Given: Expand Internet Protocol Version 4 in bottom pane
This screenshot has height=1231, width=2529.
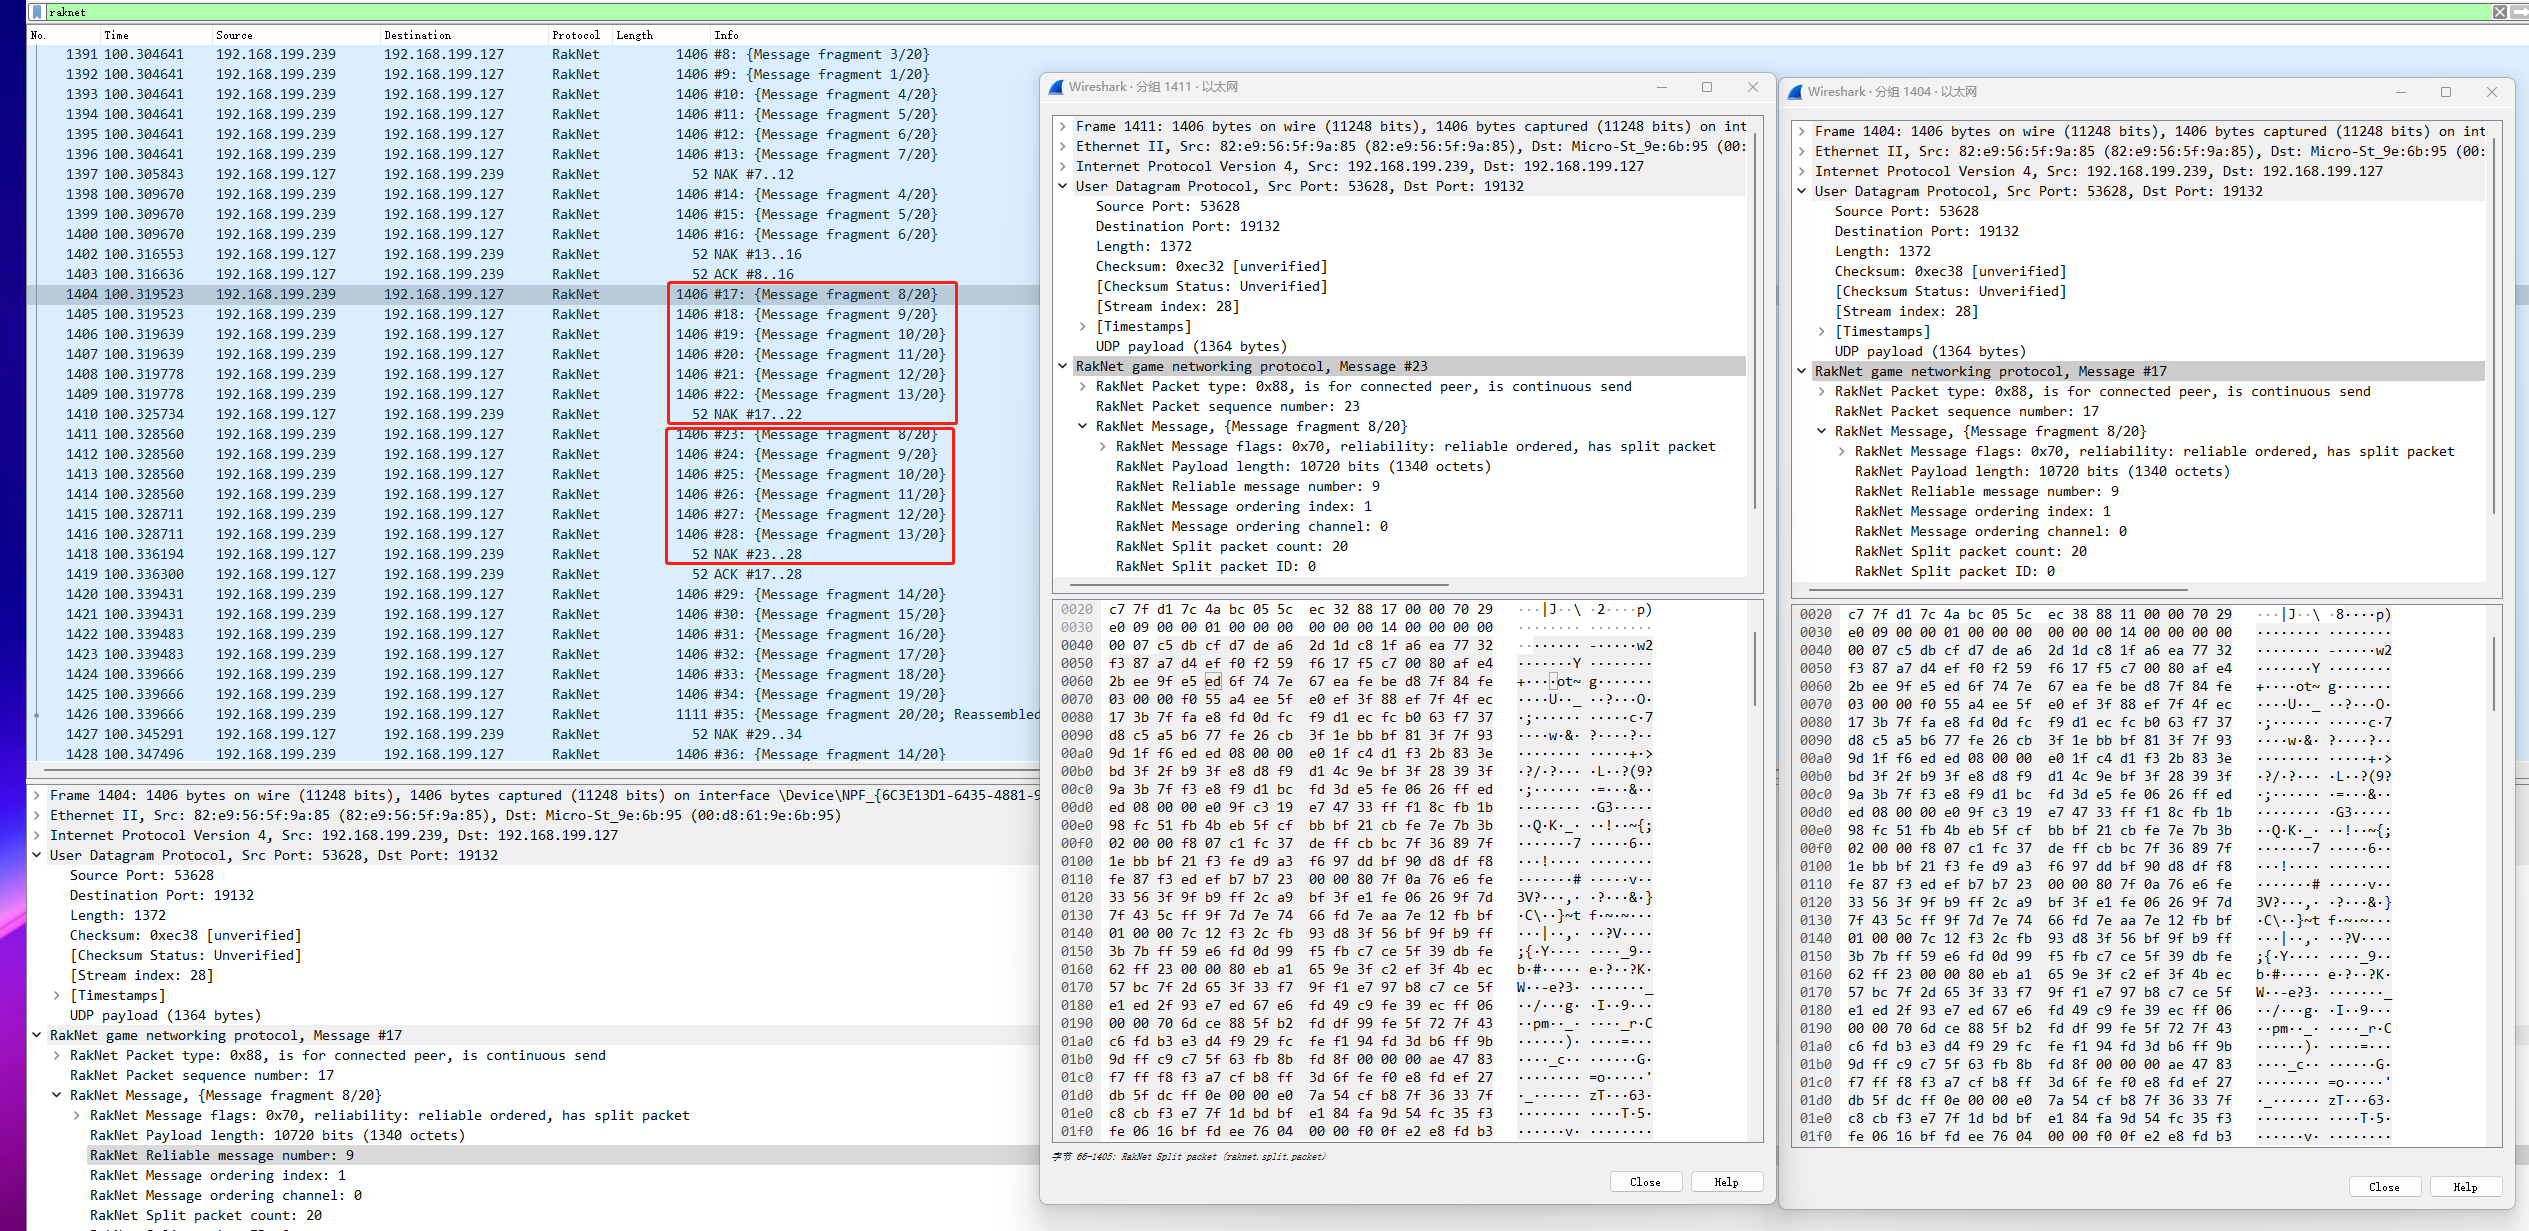Looking at the screenshot, I should [x=36, y=835].
